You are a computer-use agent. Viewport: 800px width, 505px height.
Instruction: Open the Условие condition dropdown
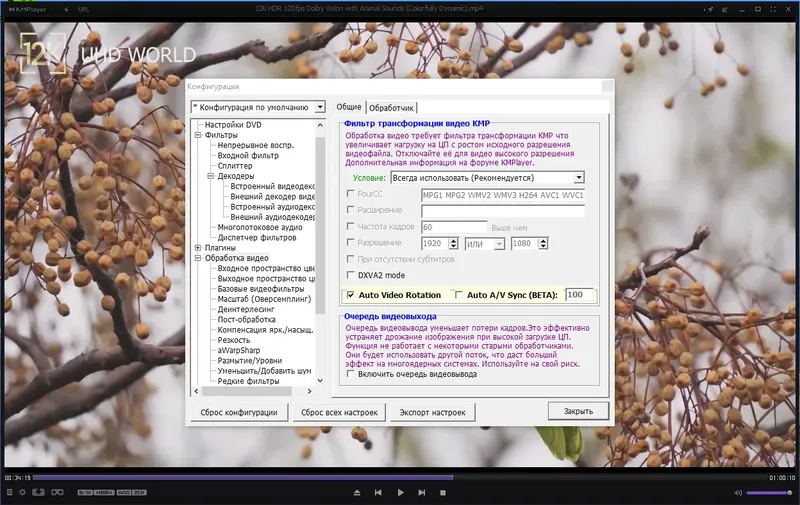(x=487, y=178)
